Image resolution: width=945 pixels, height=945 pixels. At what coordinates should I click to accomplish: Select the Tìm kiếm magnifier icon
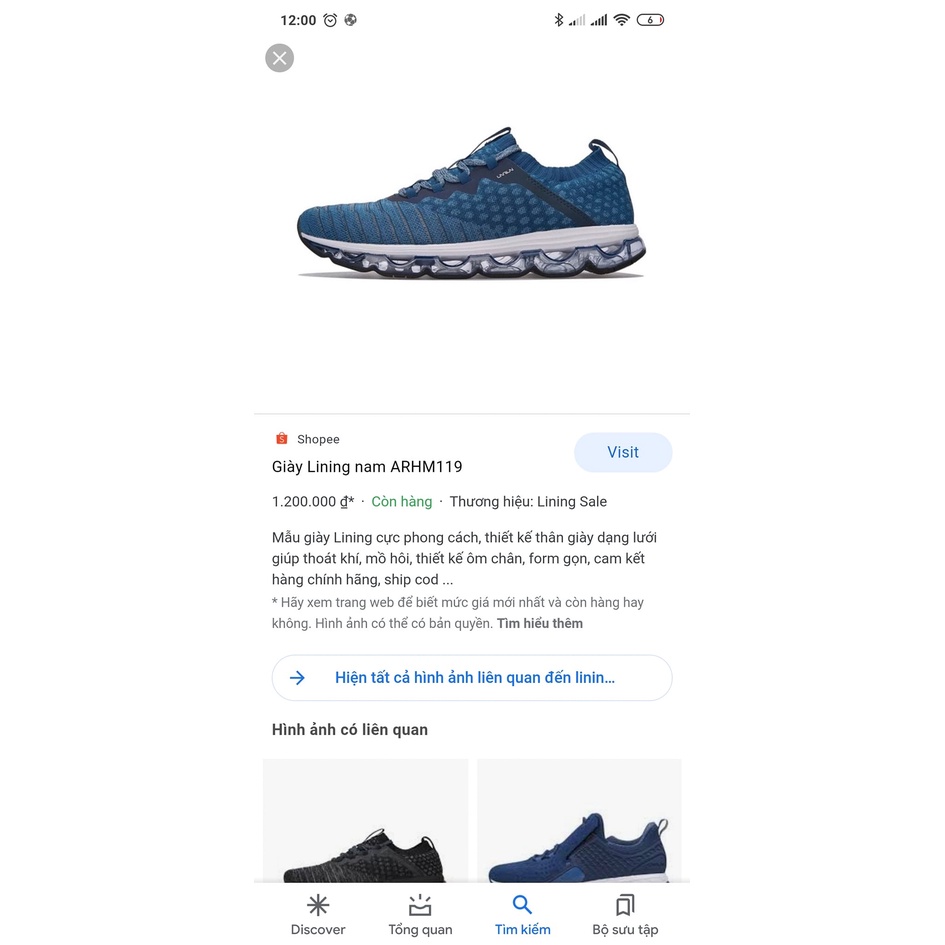tap(522, 904)
